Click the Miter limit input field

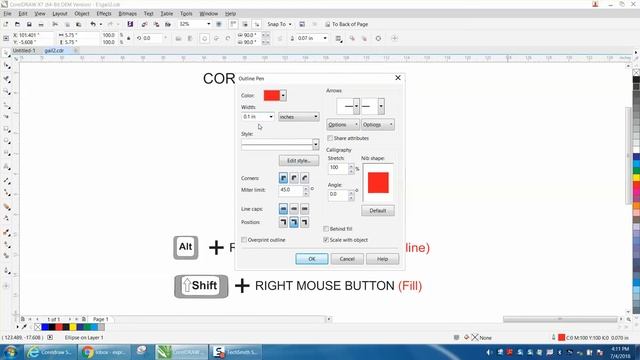click(x=291, y=190)
